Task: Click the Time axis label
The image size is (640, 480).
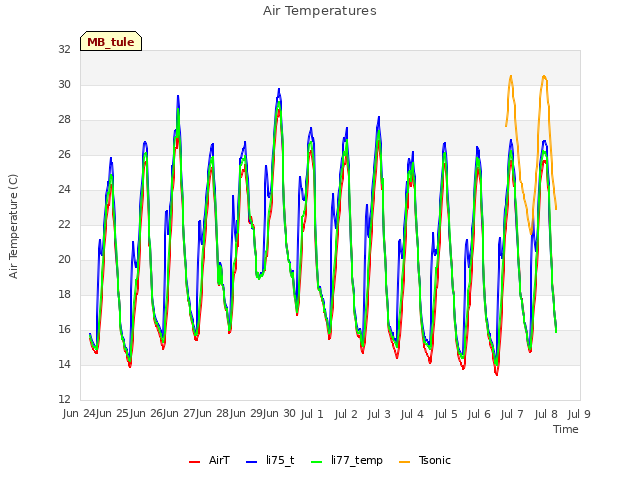Action: (566, 429)
